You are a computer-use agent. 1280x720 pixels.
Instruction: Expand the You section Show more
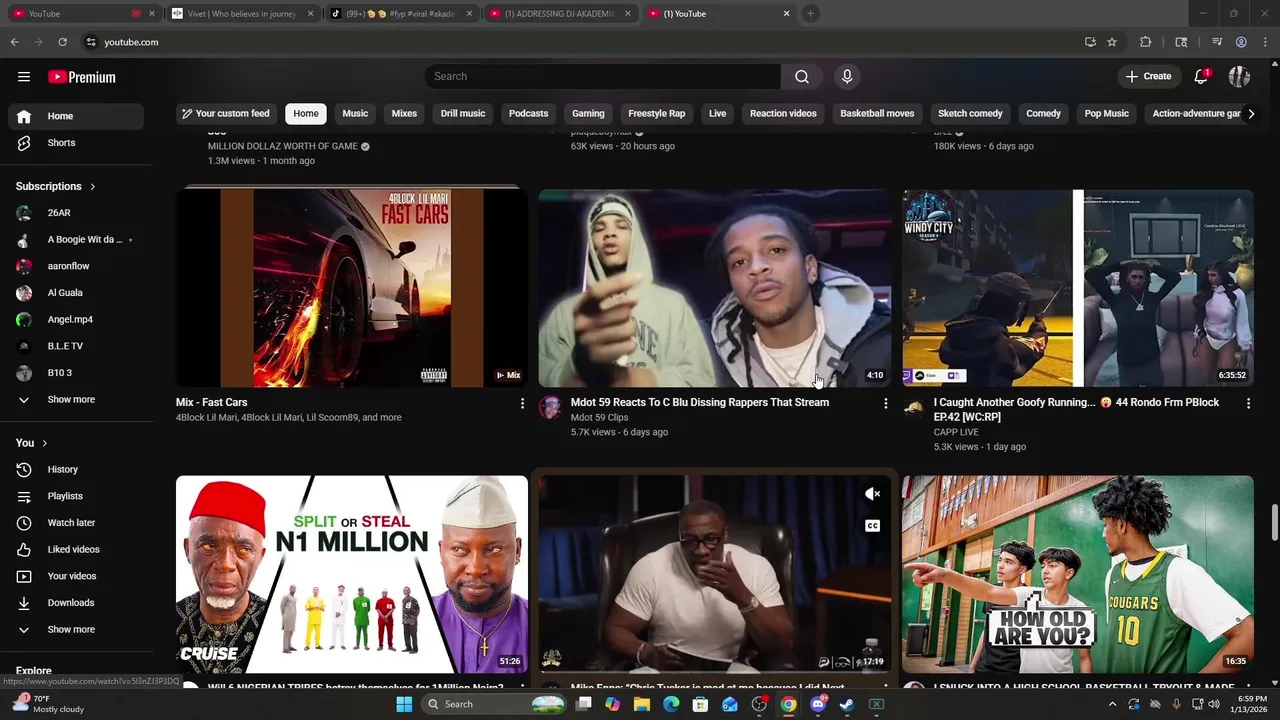click(76, 629)
